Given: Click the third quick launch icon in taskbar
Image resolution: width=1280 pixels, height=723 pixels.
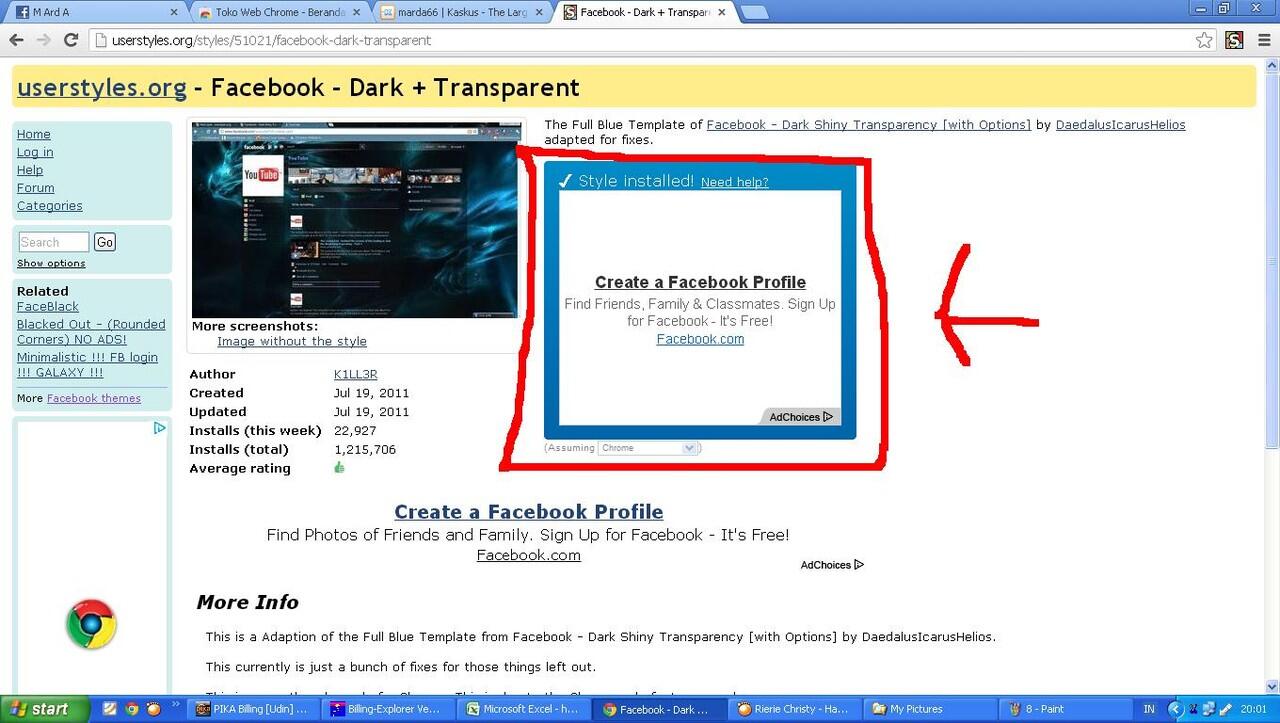Looking at the screenshot, I should click(x=153, y=709).
